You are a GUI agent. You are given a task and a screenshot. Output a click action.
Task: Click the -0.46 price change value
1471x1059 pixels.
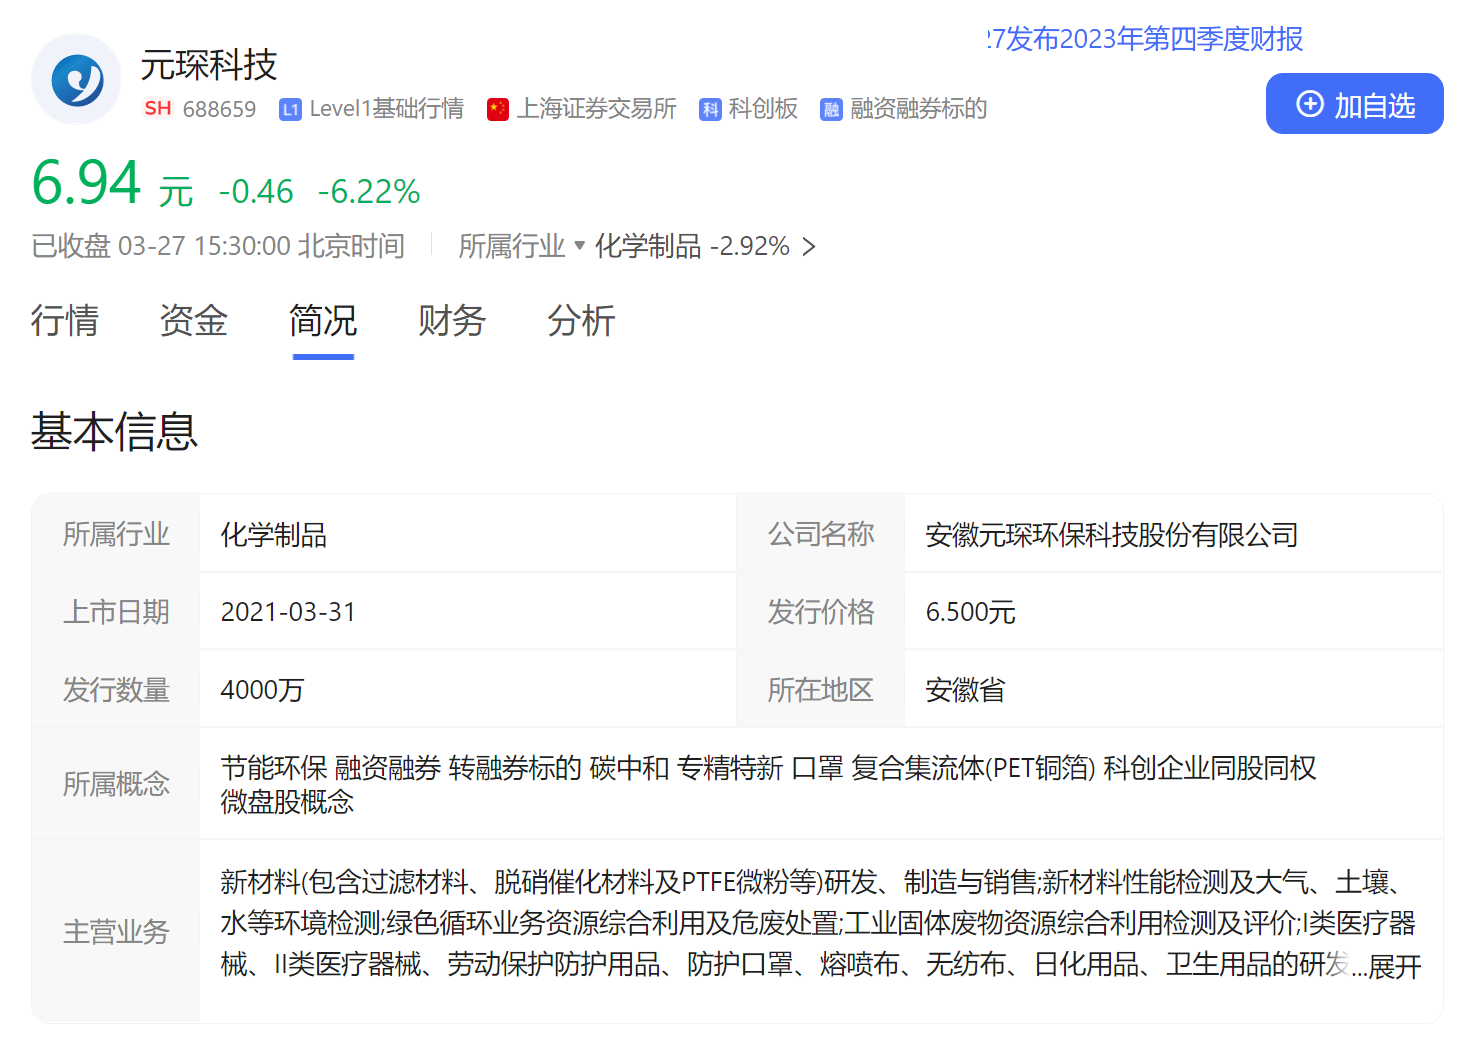256,191
